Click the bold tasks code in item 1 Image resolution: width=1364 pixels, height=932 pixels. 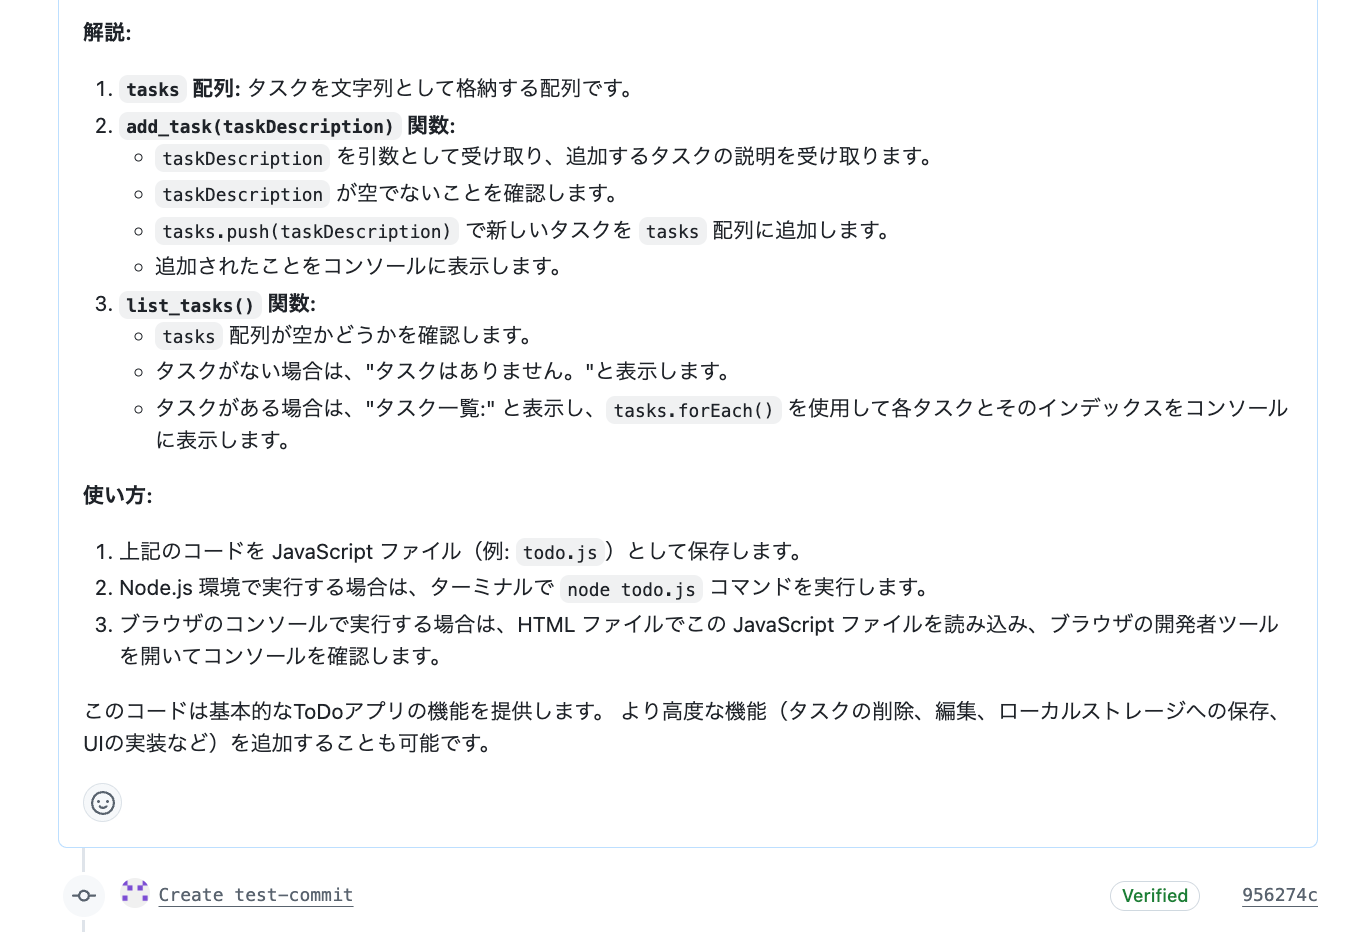(152, 90)
